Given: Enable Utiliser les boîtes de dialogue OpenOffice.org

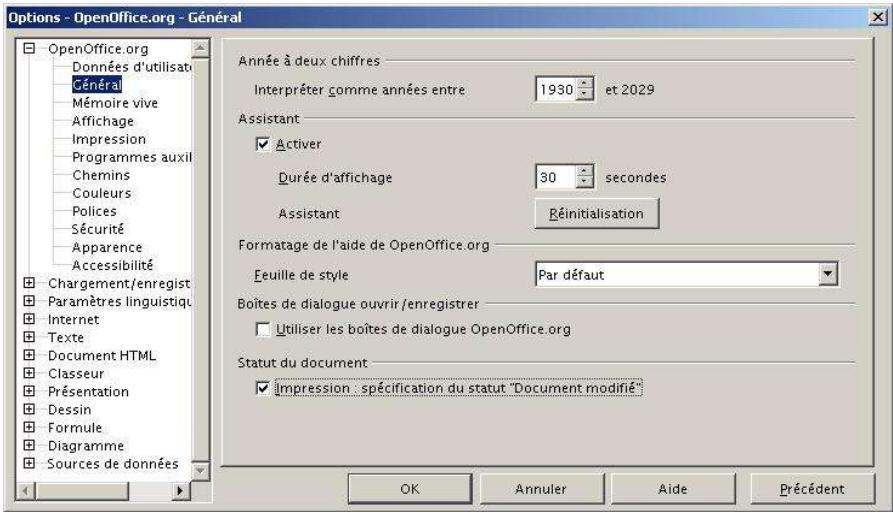Looking at the screenshot, I should [263, 329].
